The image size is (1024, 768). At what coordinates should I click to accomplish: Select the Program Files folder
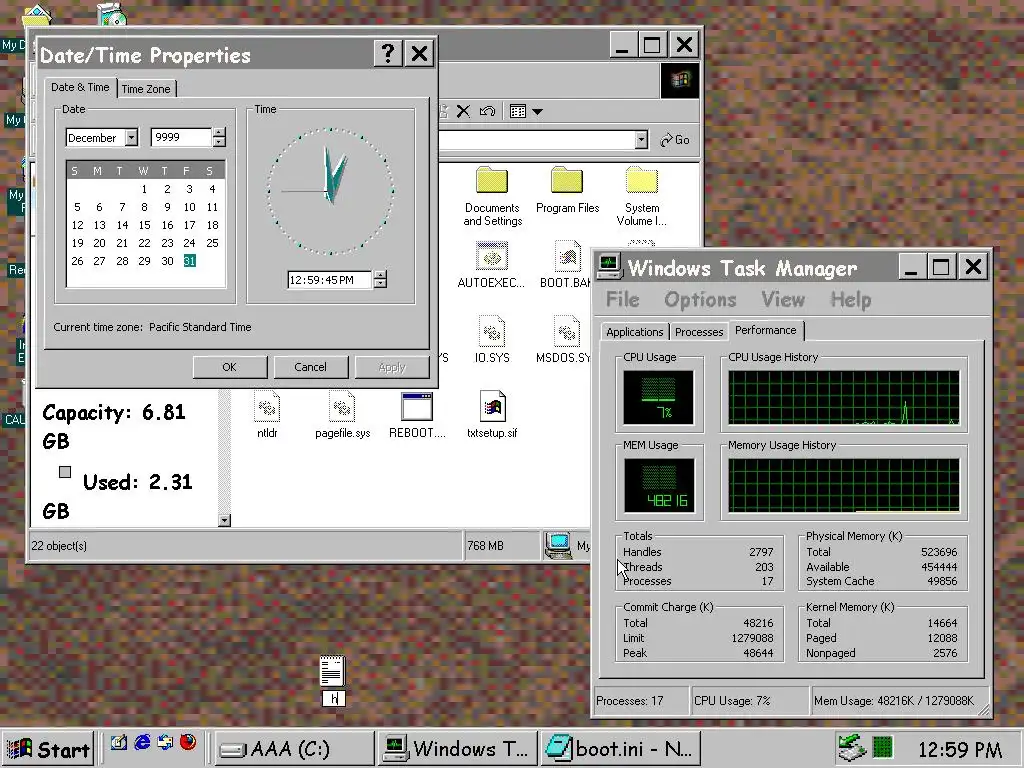point(567,190)
